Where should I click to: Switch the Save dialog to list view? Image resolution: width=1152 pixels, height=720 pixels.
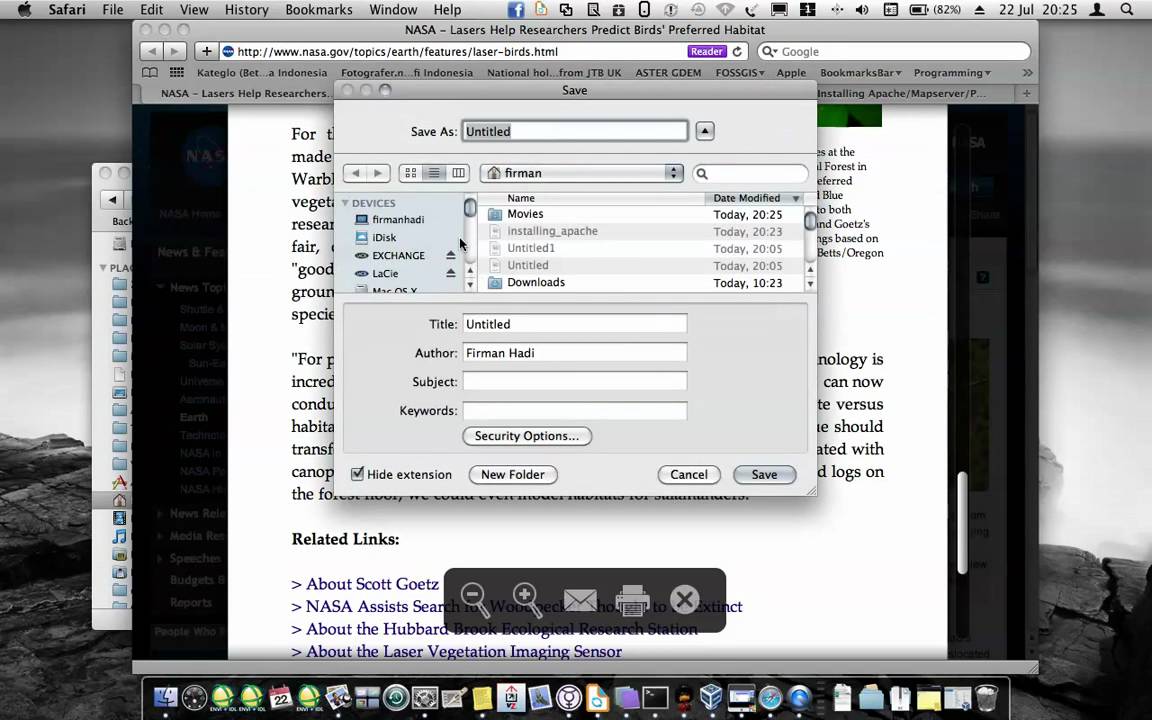(434, 173)
